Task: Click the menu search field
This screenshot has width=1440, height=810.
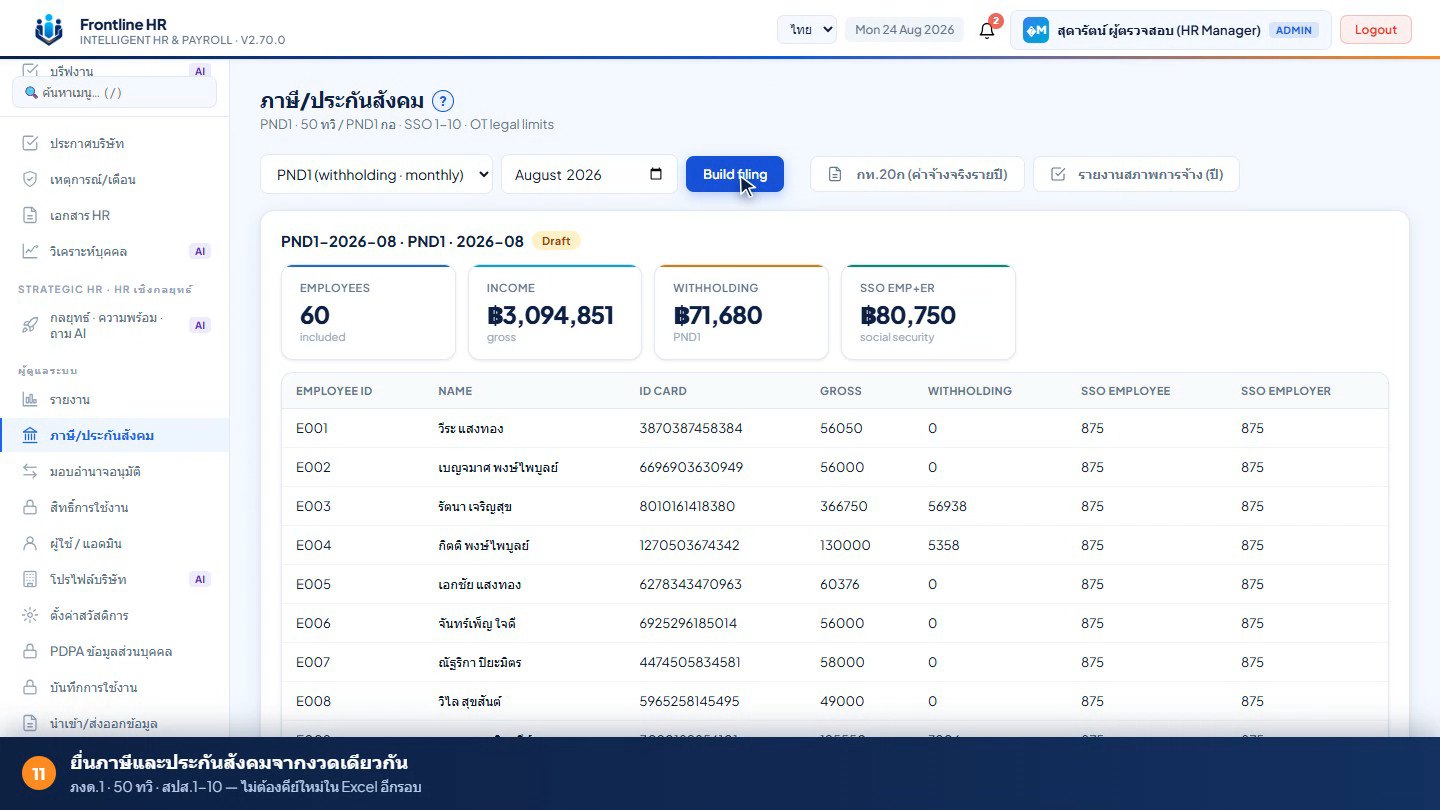Action: tap(114, 92)
